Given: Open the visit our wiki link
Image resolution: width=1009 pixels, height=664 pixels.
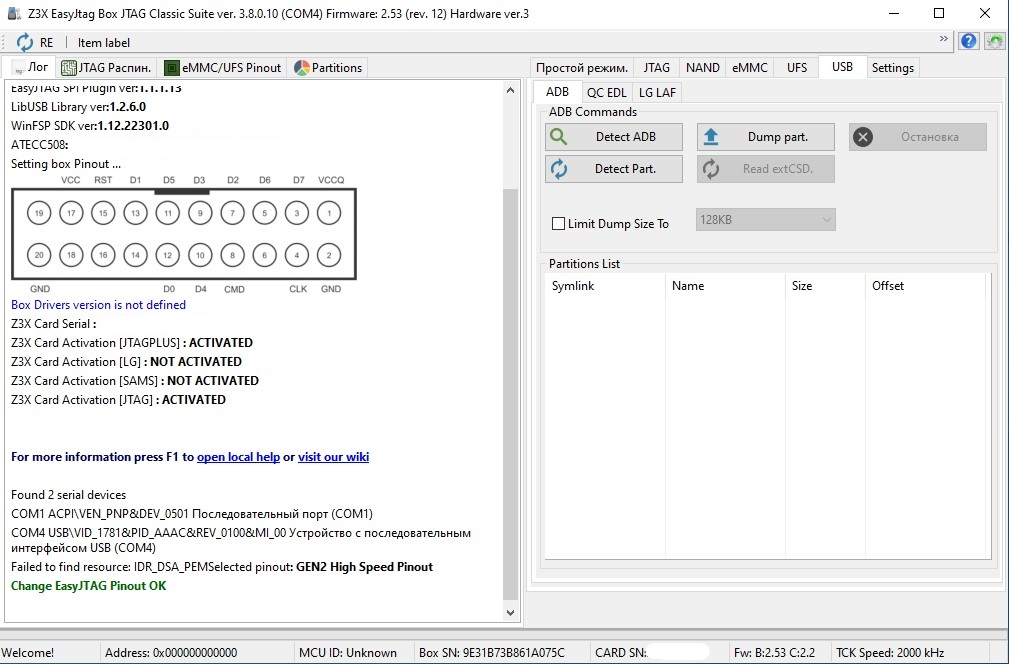Looking at the screenshot, I should [333, 457].
